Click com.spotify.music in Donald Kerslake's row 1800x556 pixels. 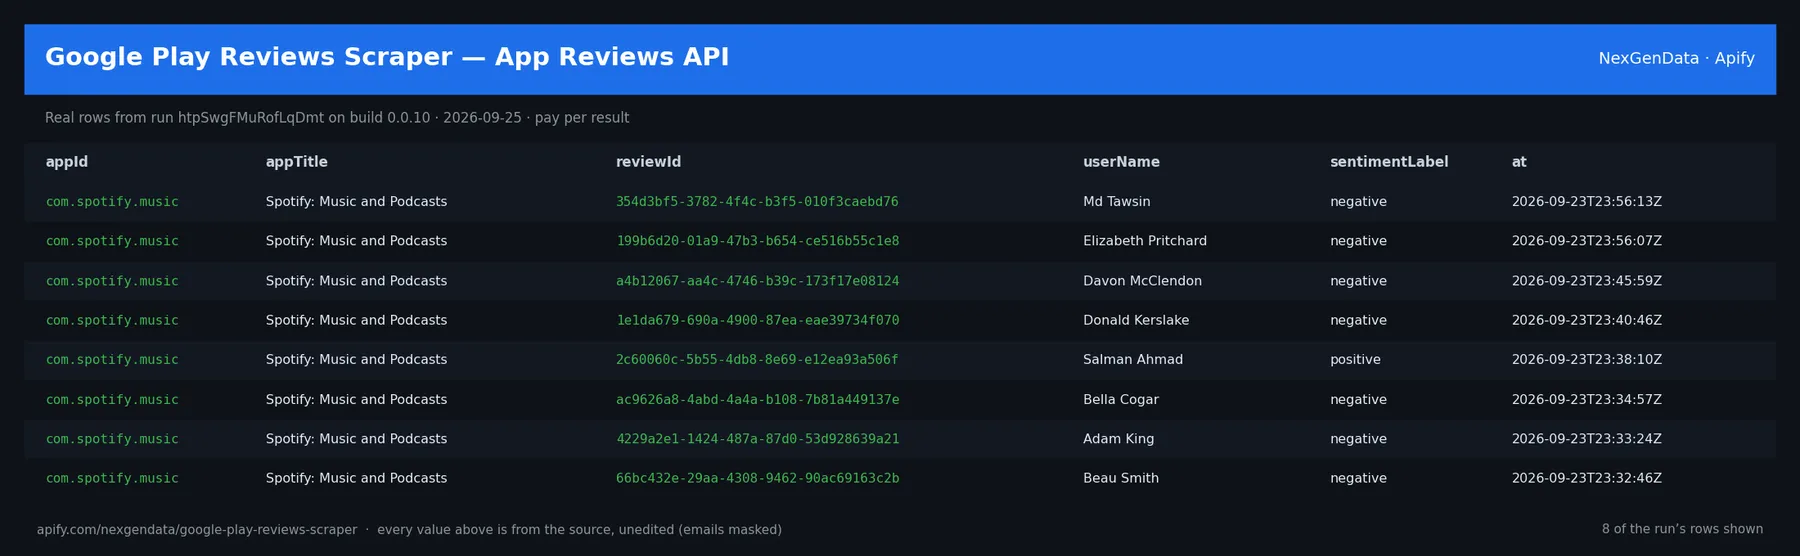click(x=112, y=320)
